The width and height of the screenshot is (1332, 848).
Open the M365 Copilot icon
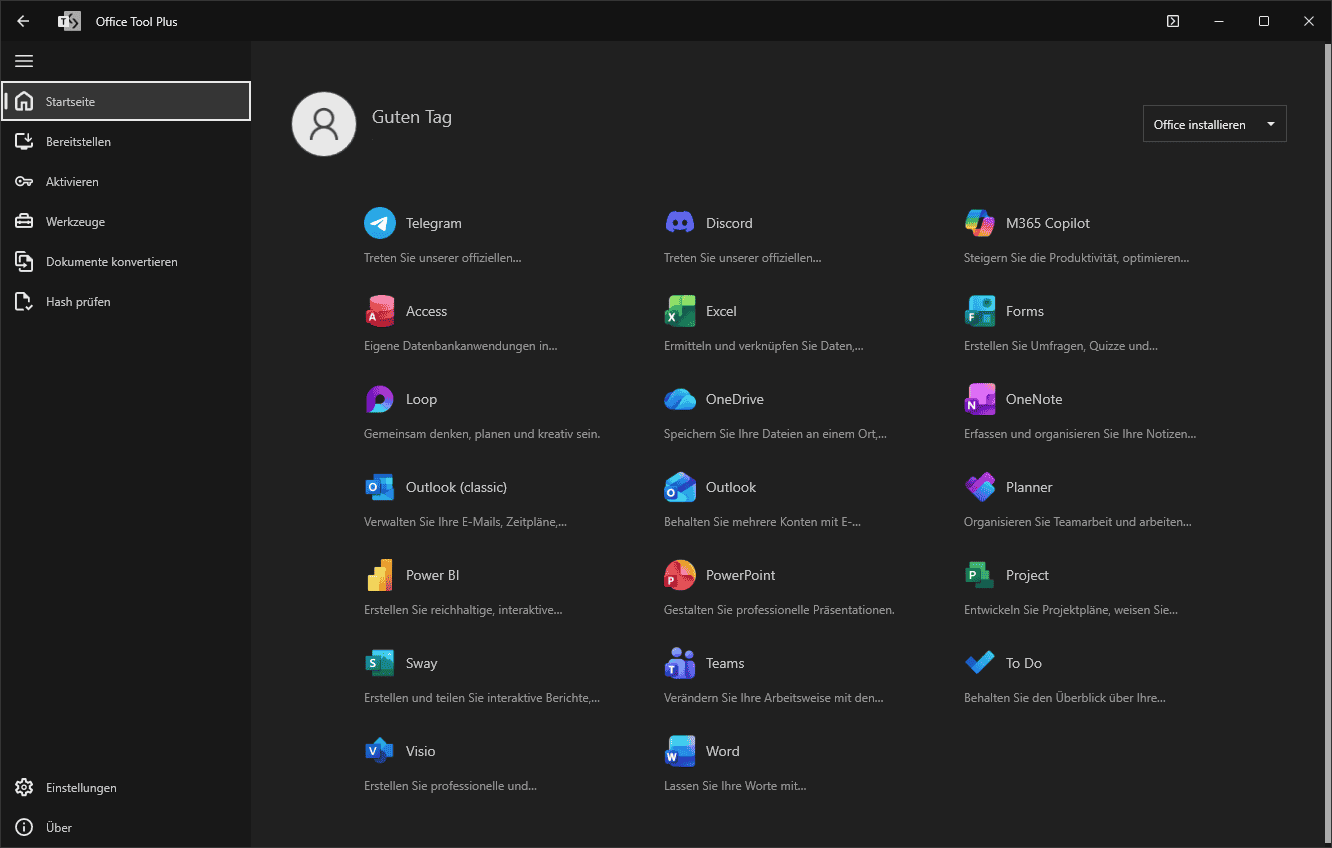[x=980, y=222]
